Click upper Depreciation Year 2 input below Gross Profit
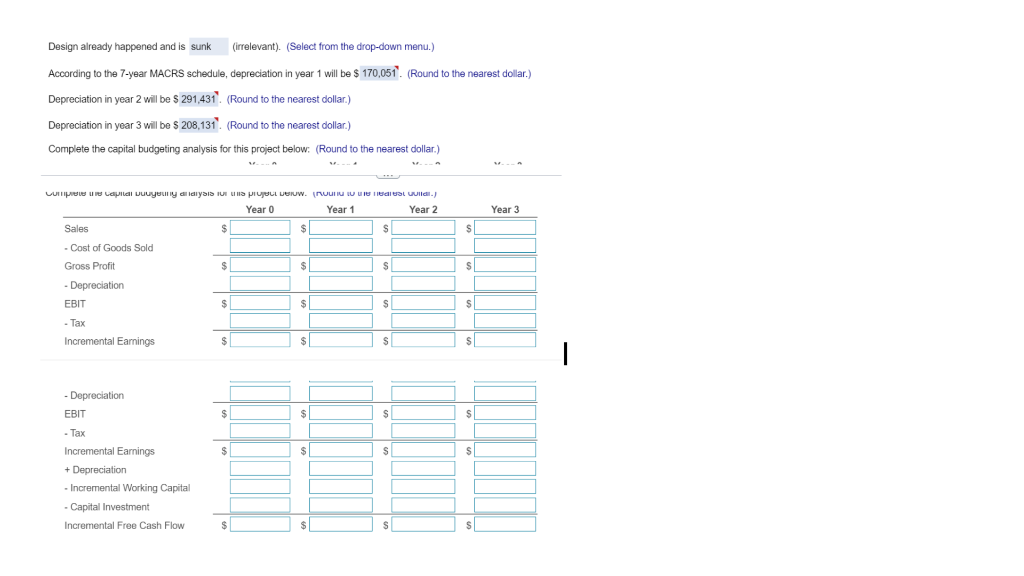 click(423, 283)
